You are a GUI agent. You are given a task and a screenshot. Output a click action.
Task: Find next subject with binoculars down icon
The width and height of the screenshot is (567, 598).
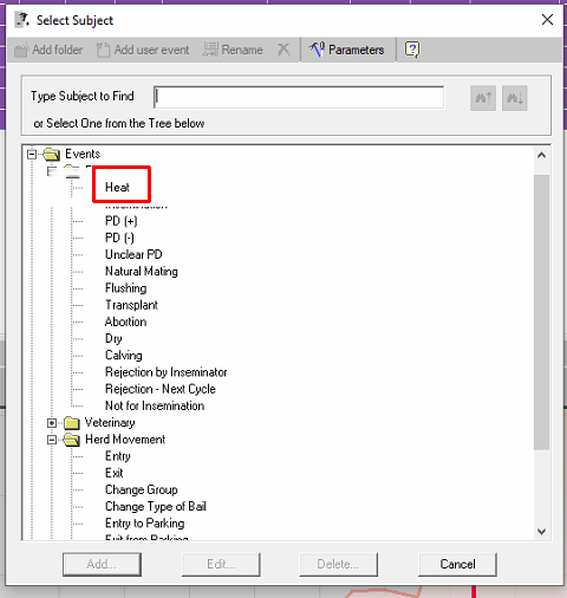(514, 98)
